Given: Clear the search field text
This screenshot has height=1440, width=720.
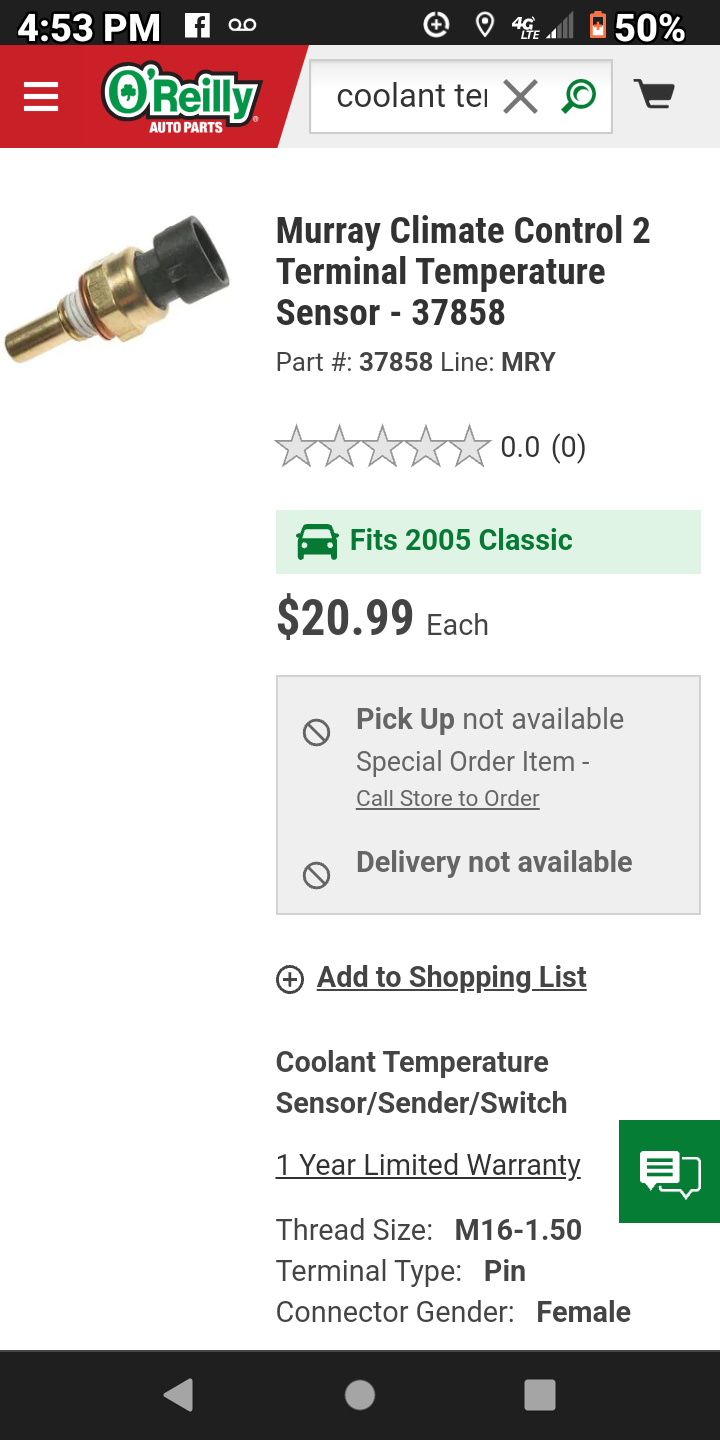Looking at the screenshot, I should click(x=520, y=97).
